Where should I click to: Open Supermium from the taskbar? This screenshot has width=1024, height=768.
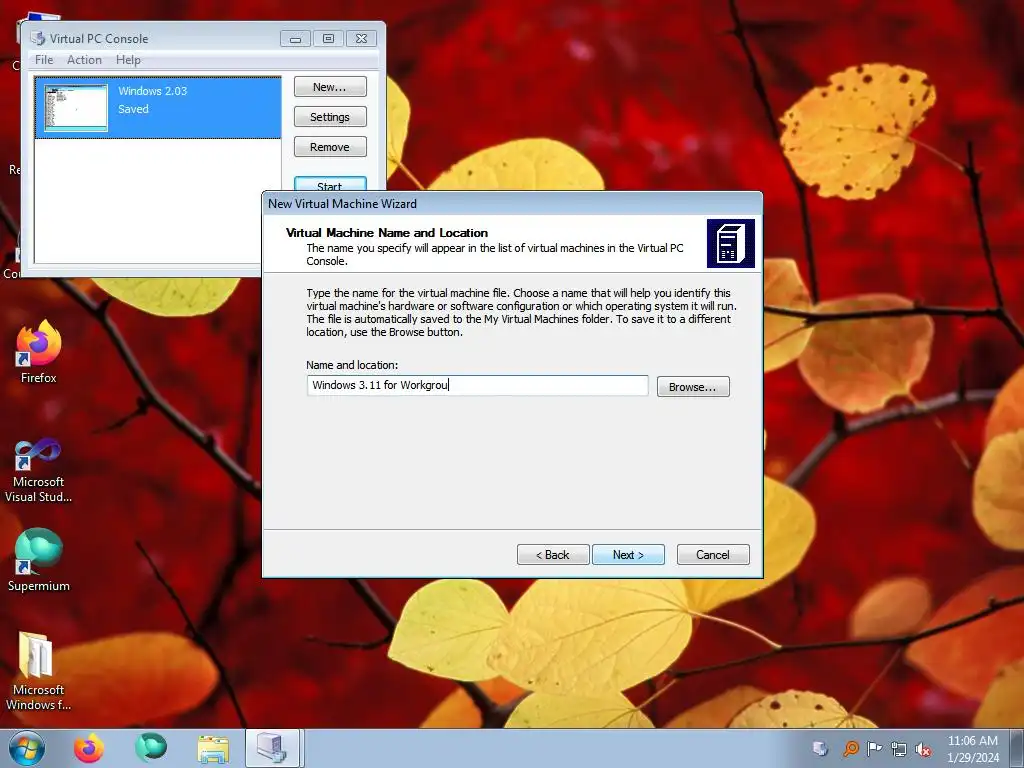pos(151,748)
